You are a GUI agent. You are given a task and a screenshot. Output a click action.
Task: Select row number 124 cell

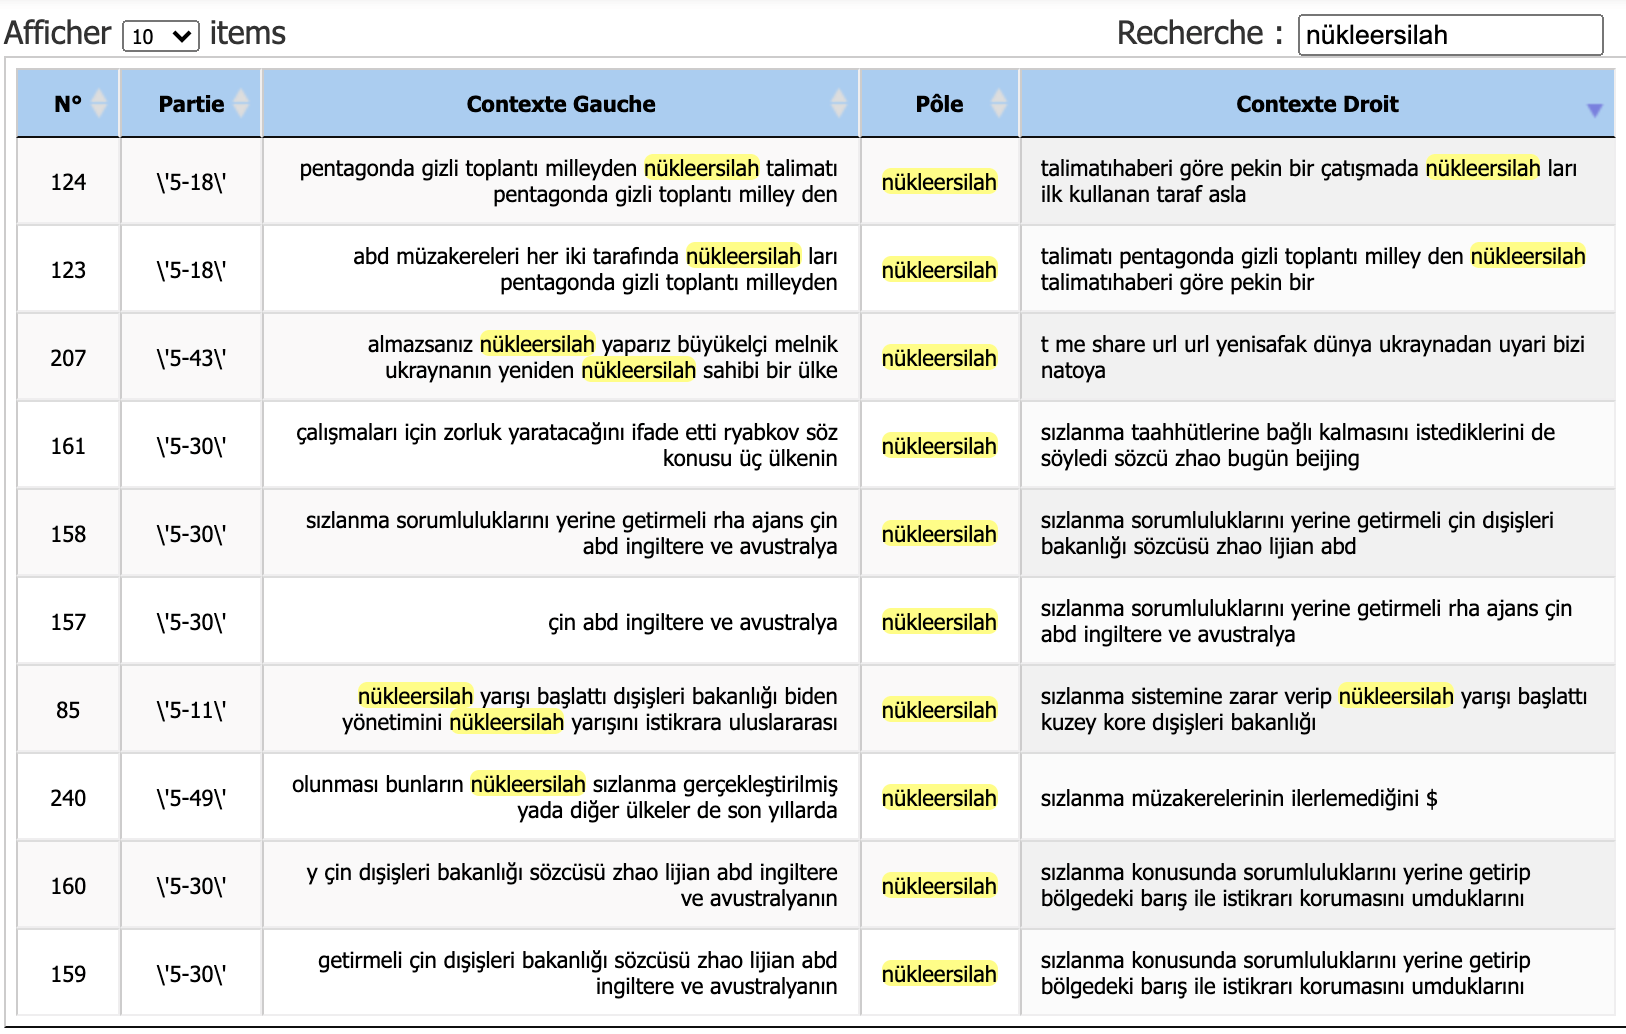(x=68, y=182)
